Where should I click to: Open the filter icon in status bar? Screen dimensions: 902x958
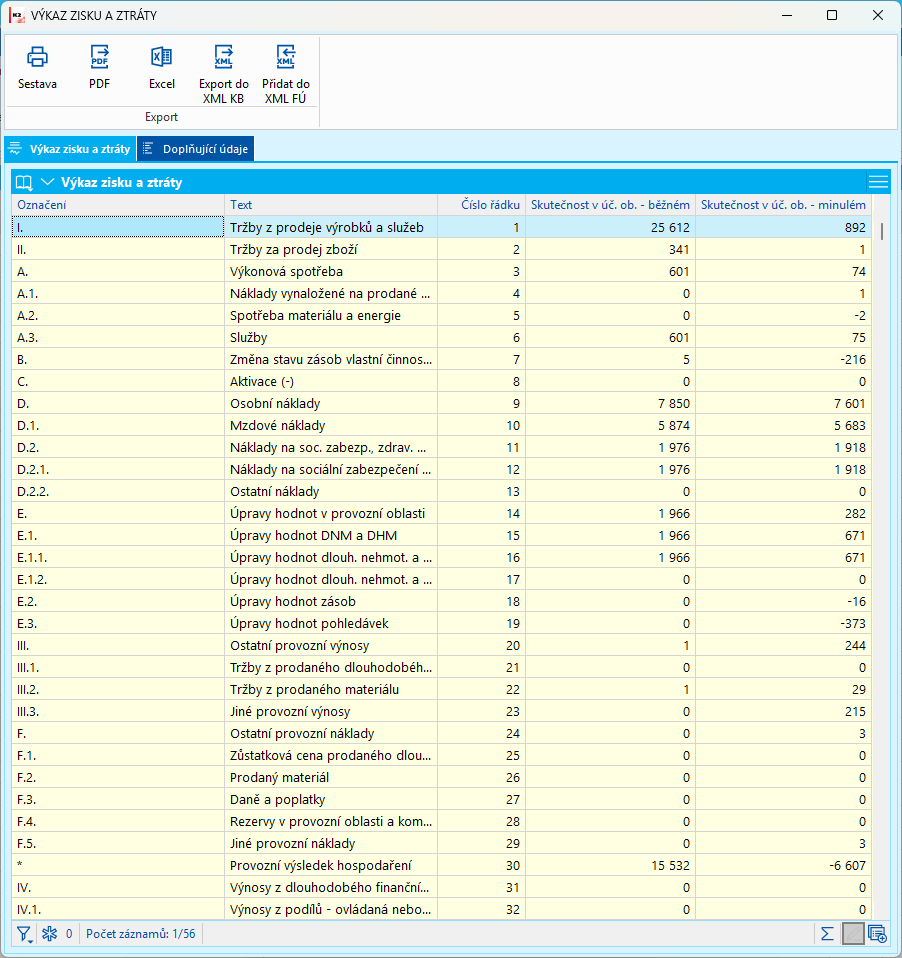24,934
